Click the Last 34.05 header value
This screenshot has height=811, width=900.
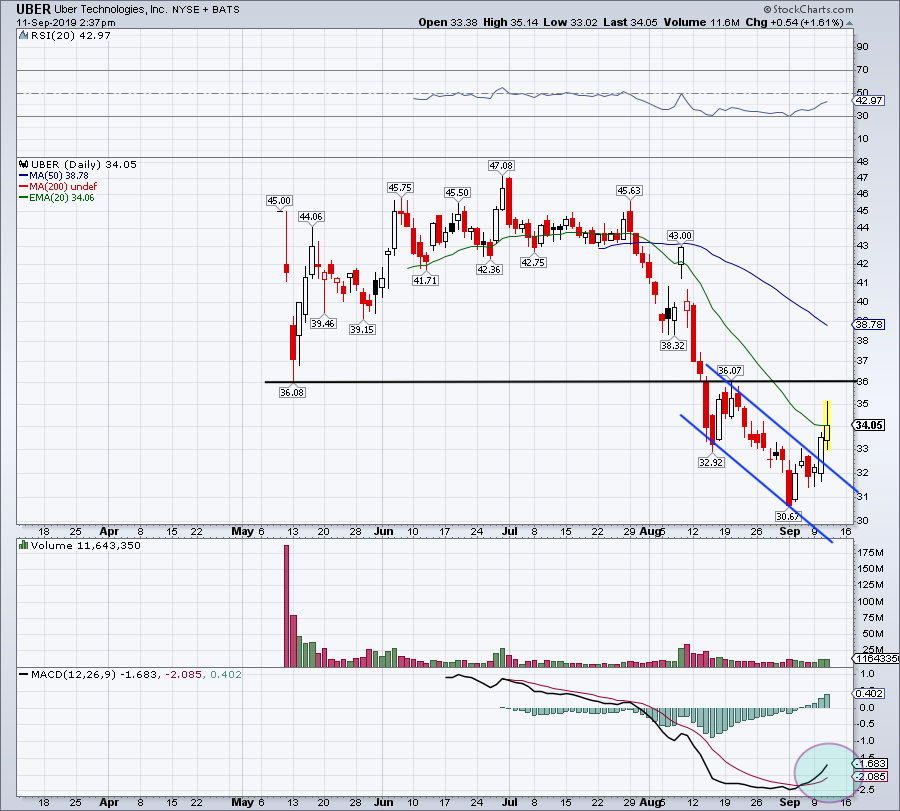(630, 22)
